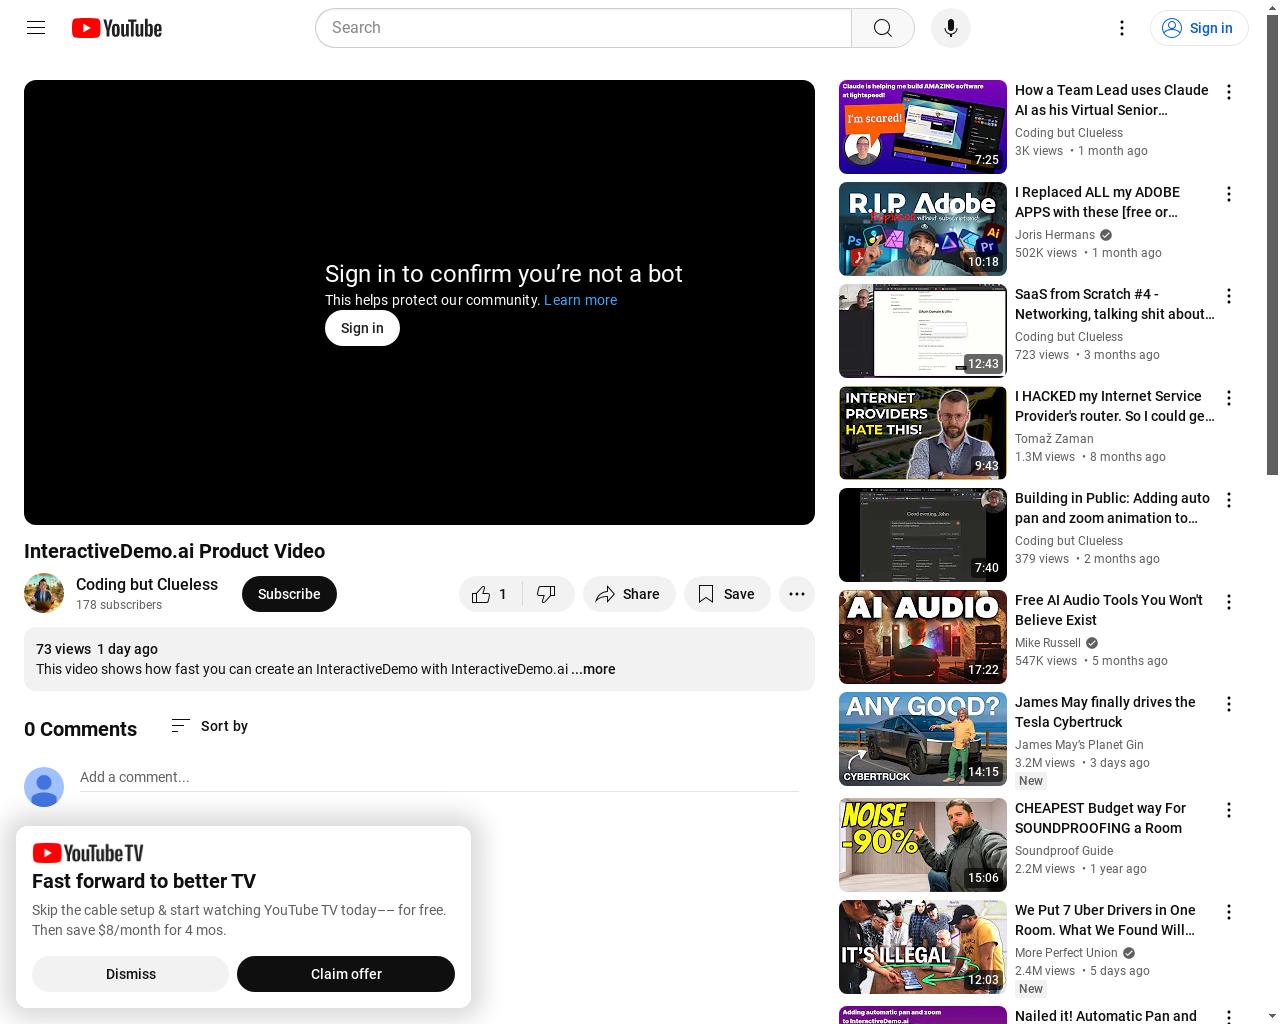1280x1024 pixels.
Task: Open James May's Planet Gin channel
Action: coord(1079,745)
